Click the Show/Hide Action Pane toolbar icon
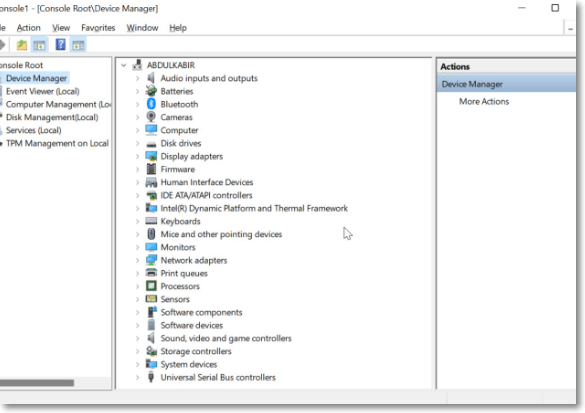585x413 pixels. [78, 45]
